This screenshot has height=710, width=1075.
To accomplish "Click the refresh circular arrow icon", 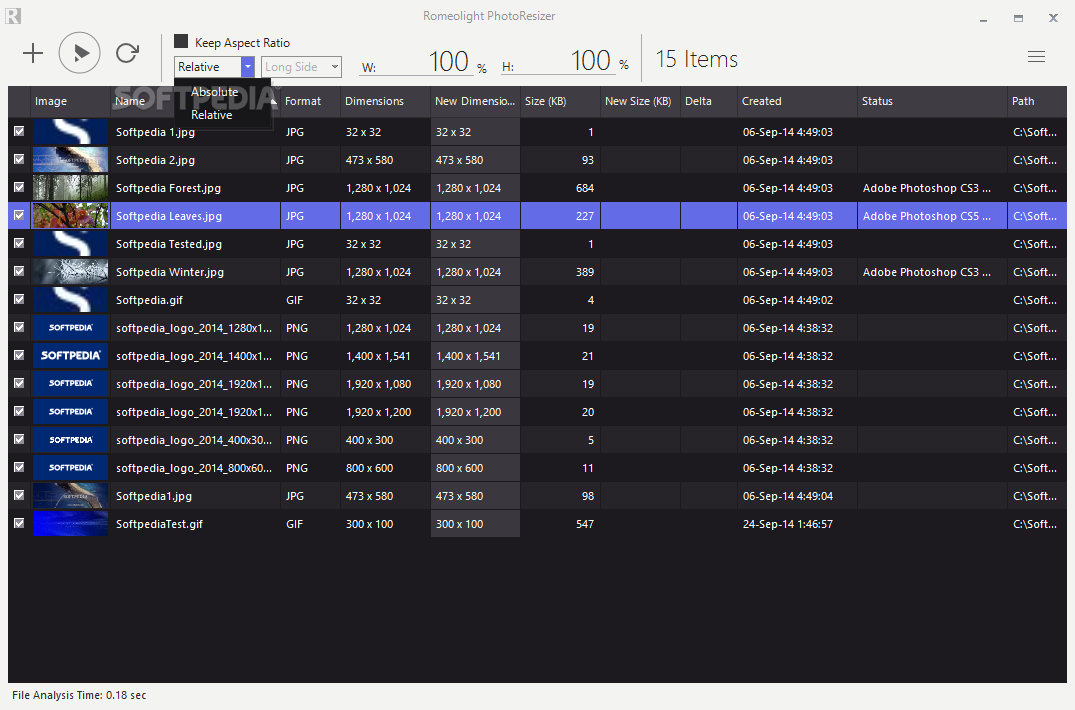I will coord(128,53).
